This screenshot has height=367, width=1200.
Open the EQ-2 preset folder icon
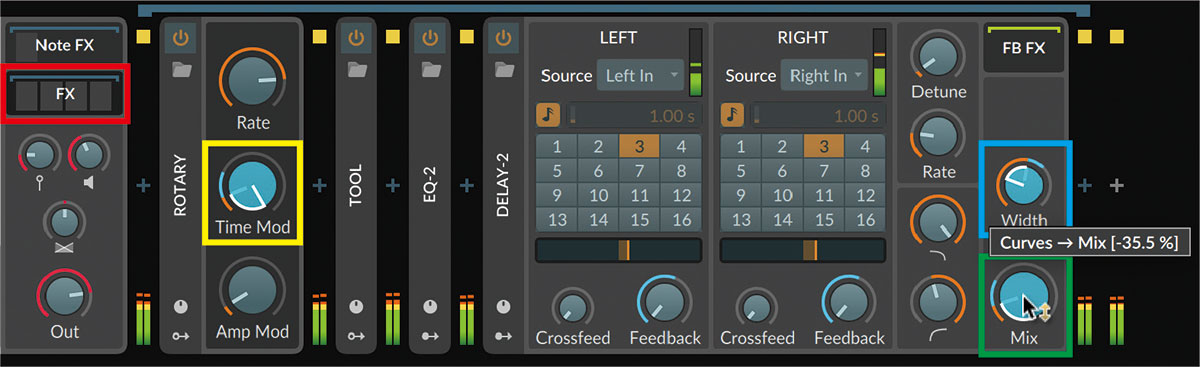click(x=430, y=70)
